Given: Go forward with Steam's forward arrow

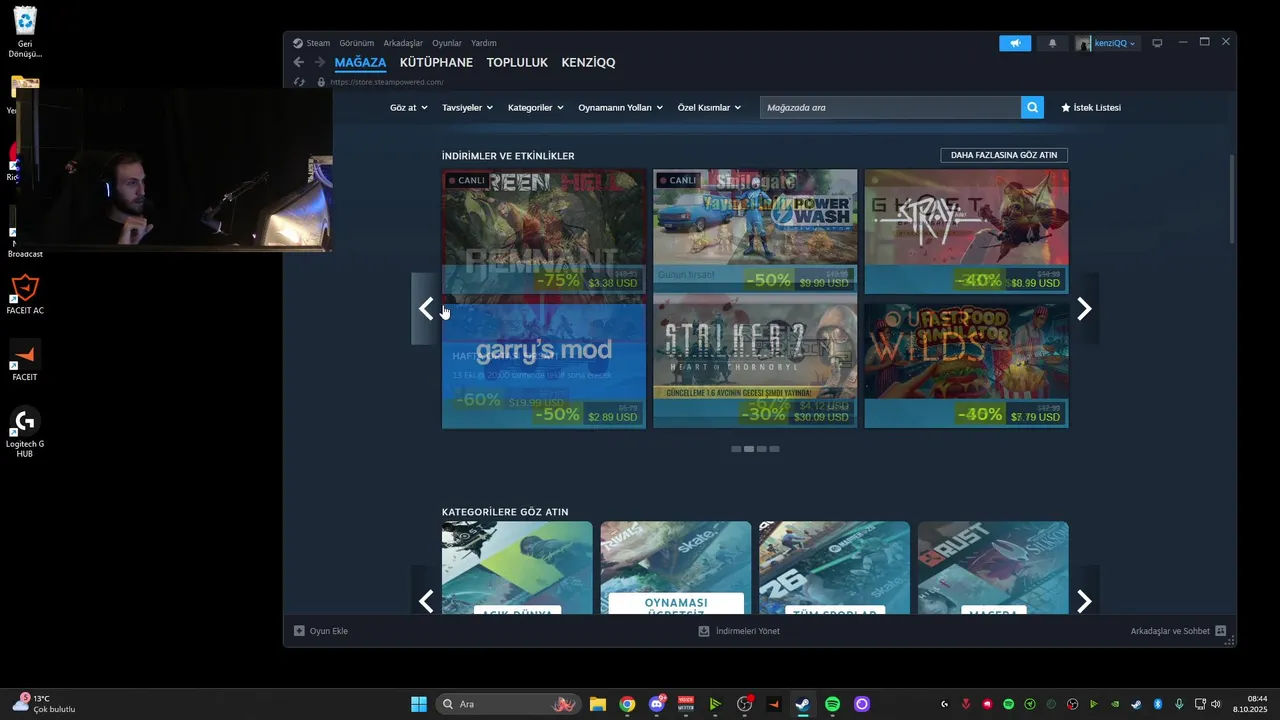Looking at the screenshot, I should (320, 62).
